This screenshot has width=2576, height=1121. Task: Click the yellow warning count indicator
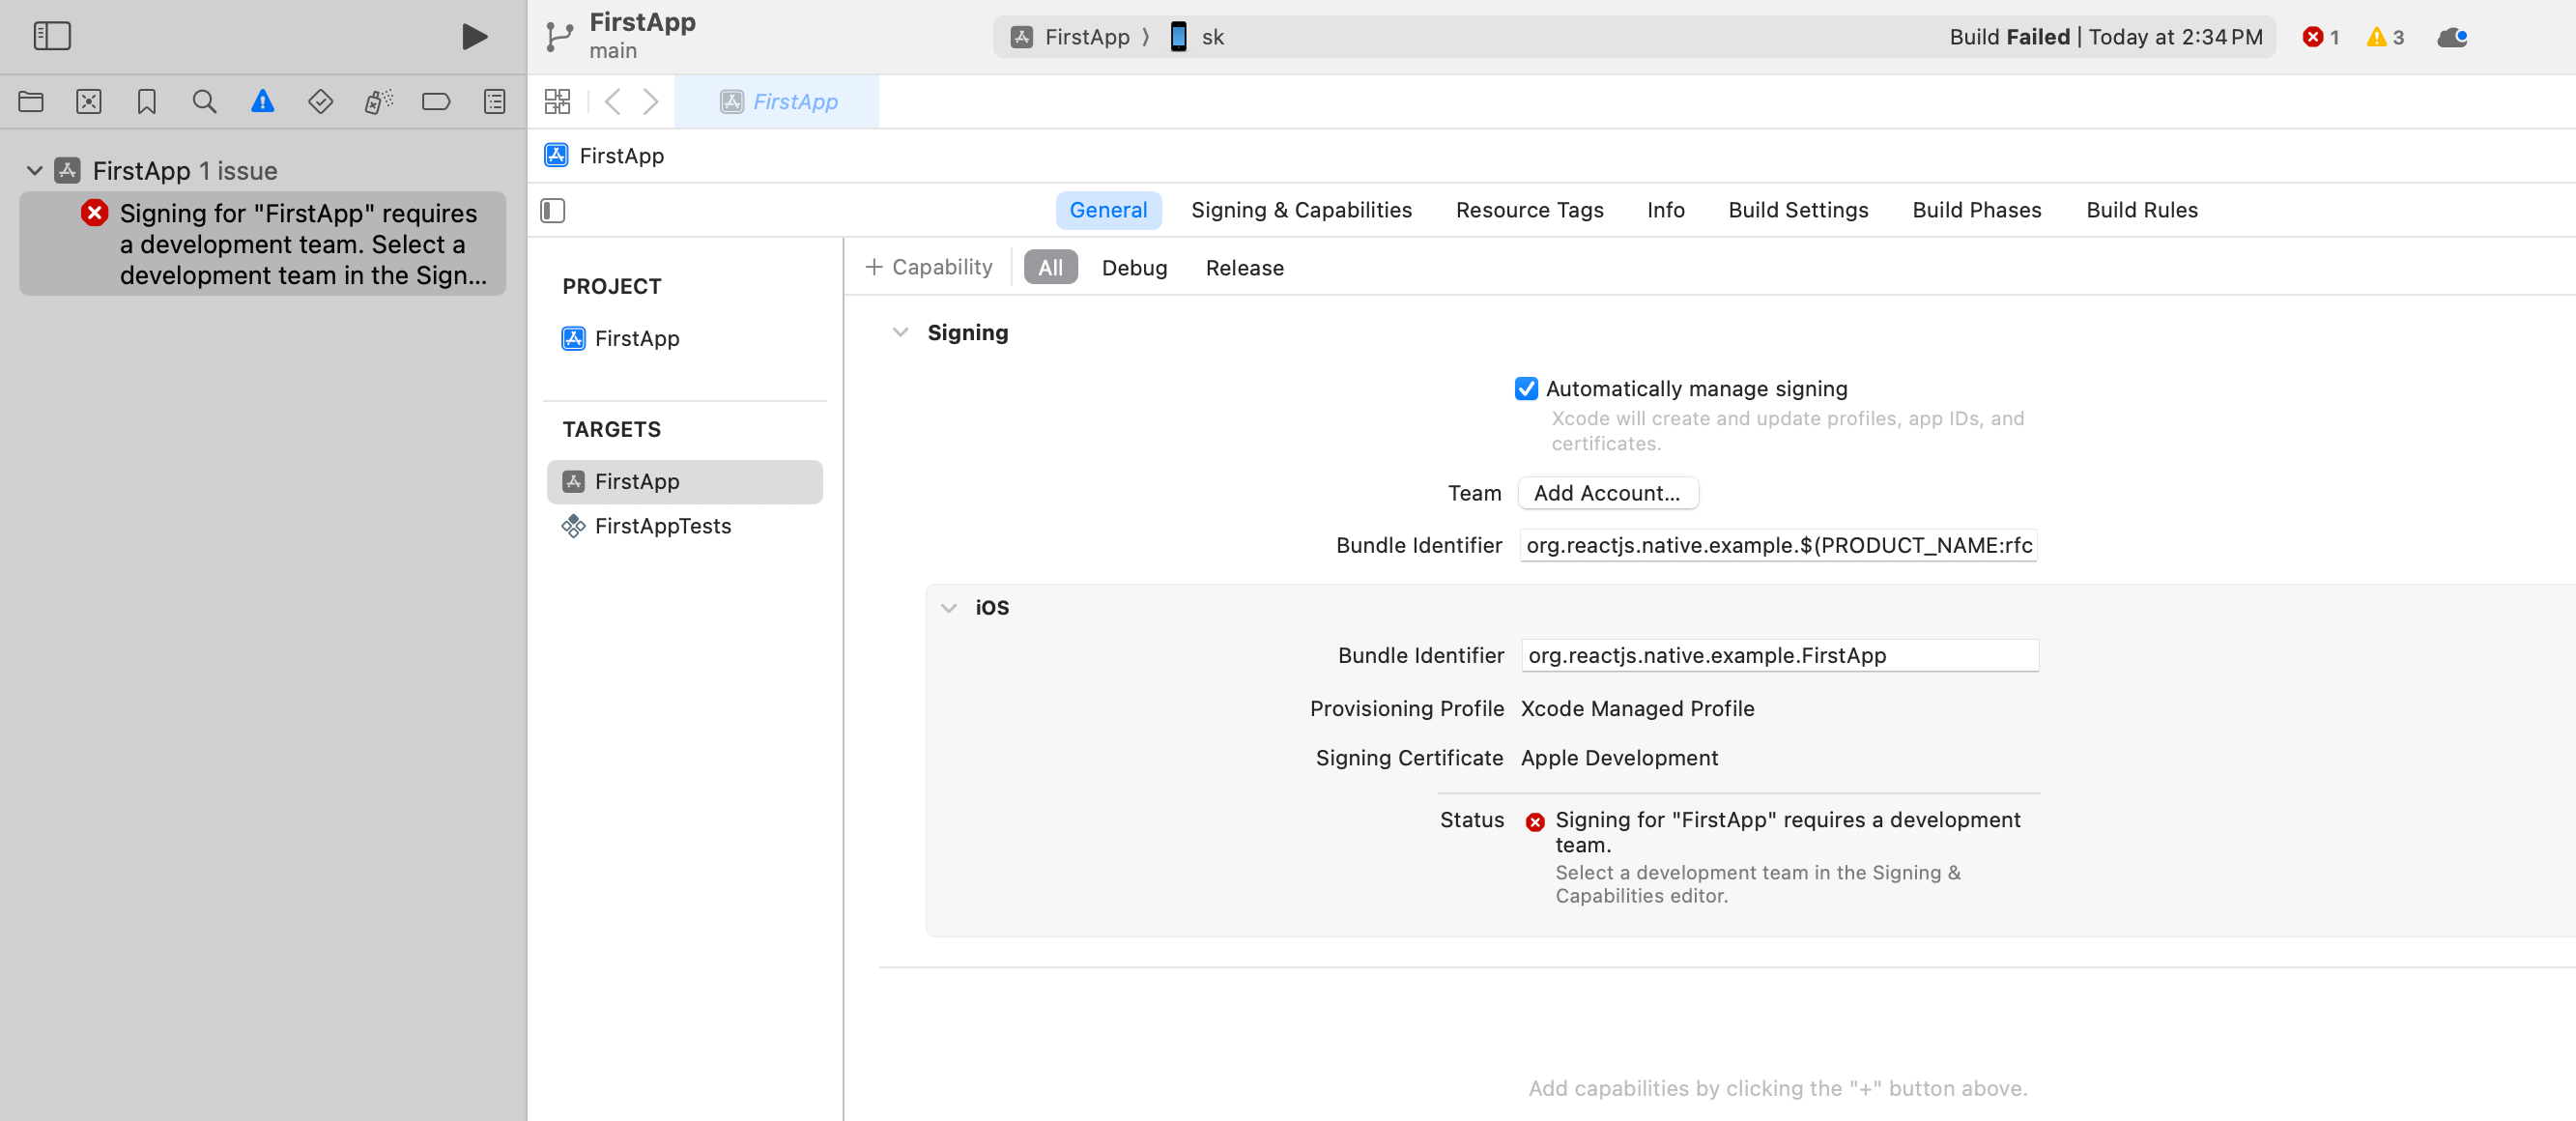pos(2385,37)
